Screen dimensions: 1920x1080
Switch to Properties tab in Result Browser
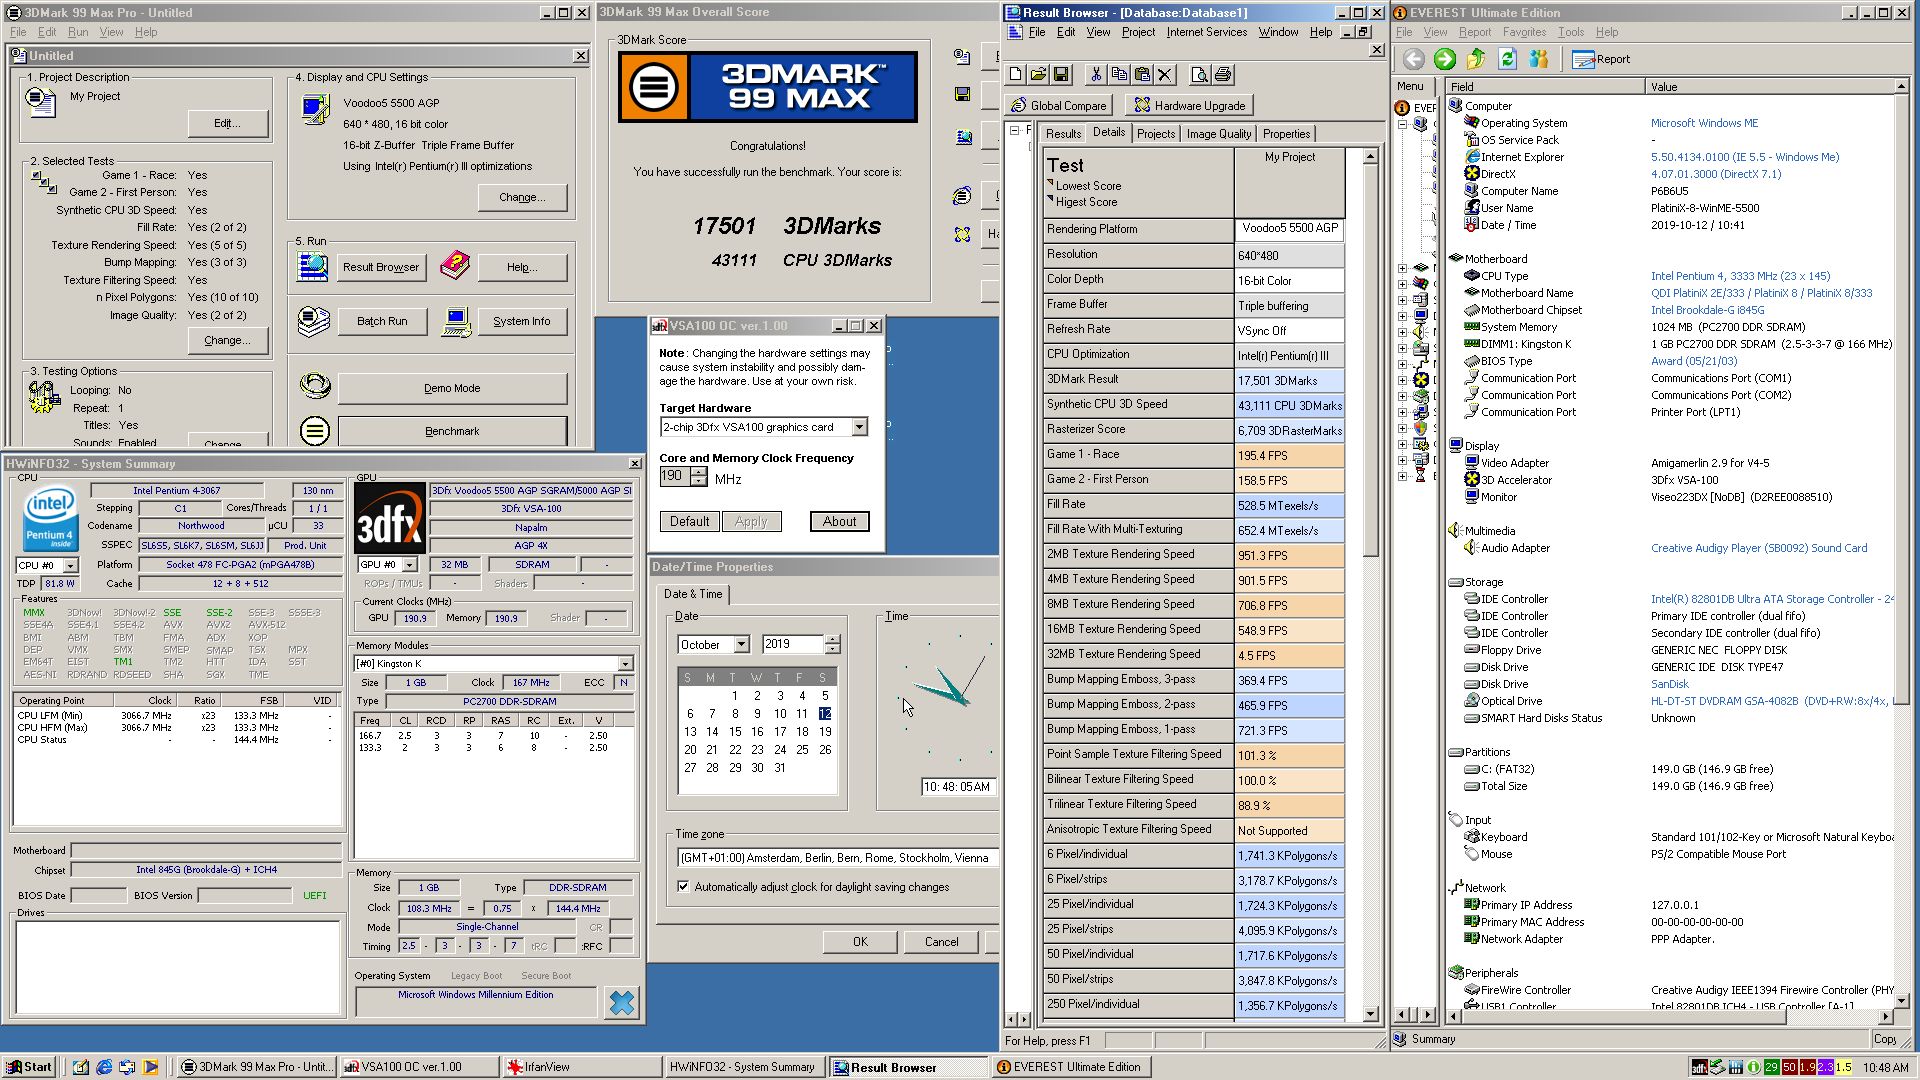pyautogui.click(x=1286, y=133)
